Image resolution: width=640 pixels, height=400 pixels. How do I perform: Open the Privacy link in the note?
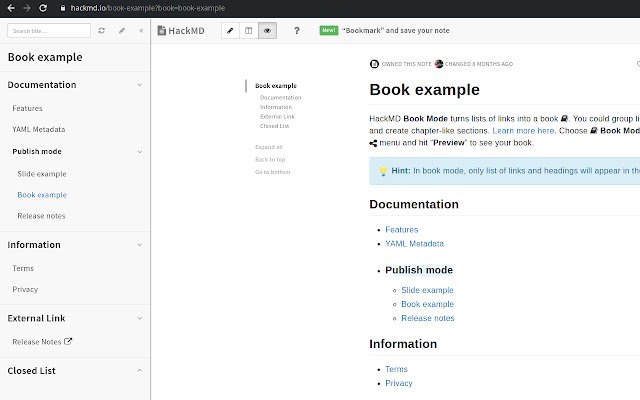(399, 383)
